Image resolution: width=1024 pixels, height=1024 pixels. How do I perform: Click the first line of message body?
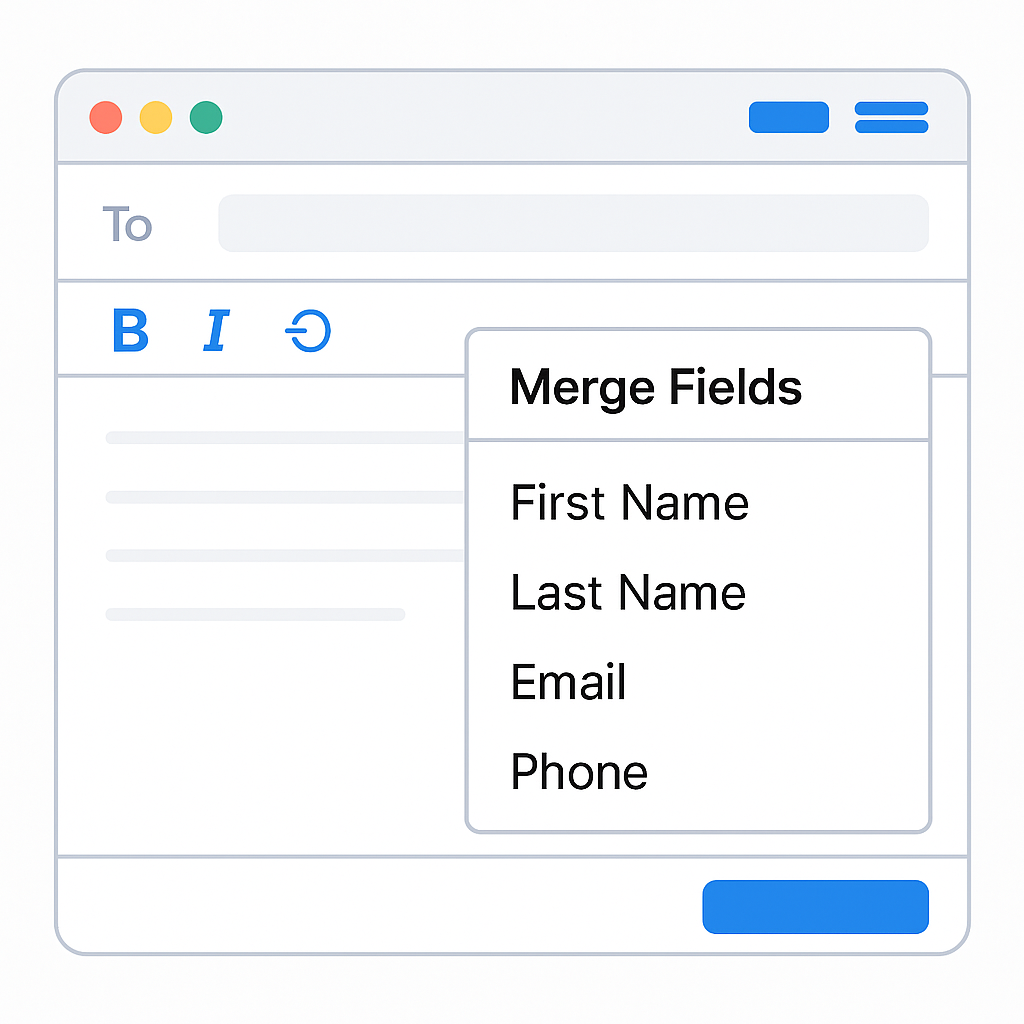click(285, 437)
